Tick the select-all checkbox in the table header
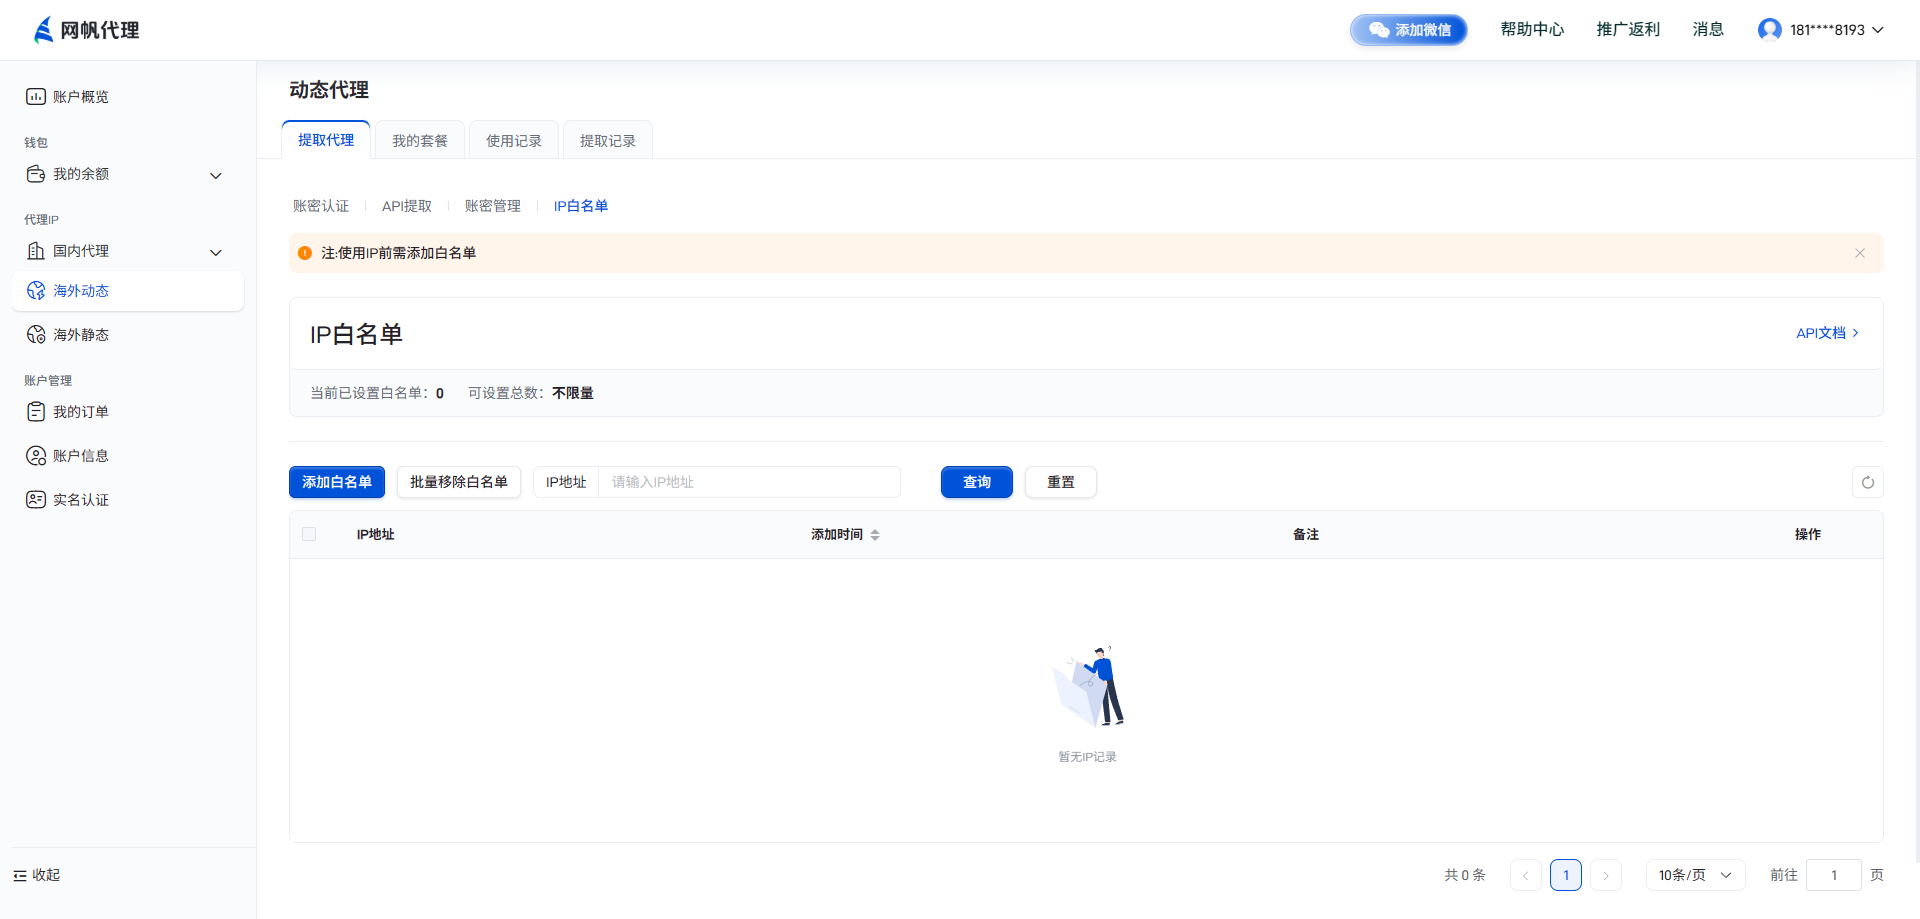The image size is (1920, 919). click(309, 534)
